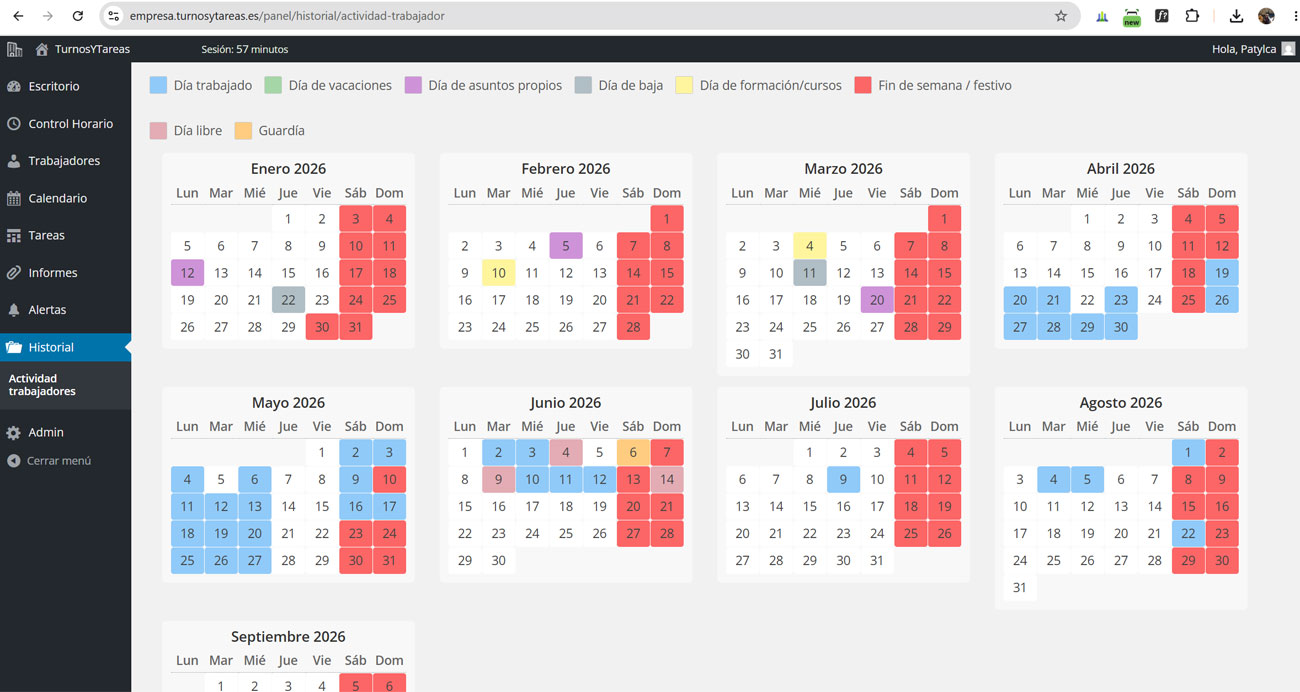The image size is (1300, 692).
Task: Select blue day 1 in Agosto 2026
Action: [1188, 453]
